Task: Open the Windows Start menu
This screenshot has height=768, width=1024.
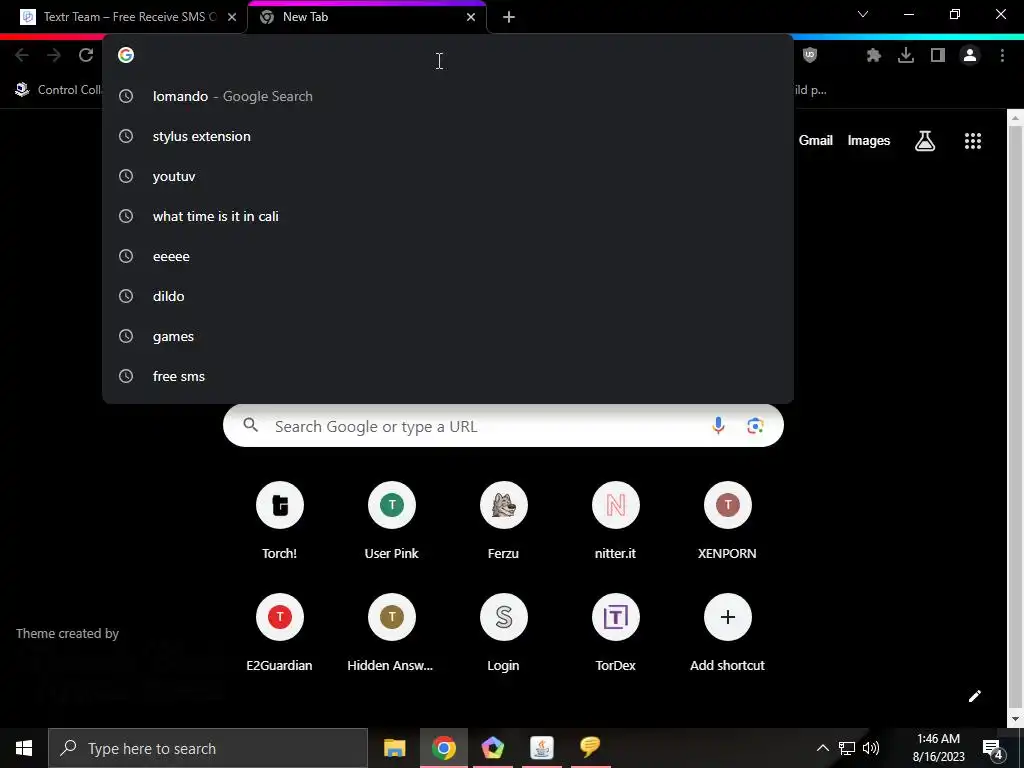Action: 24,748
